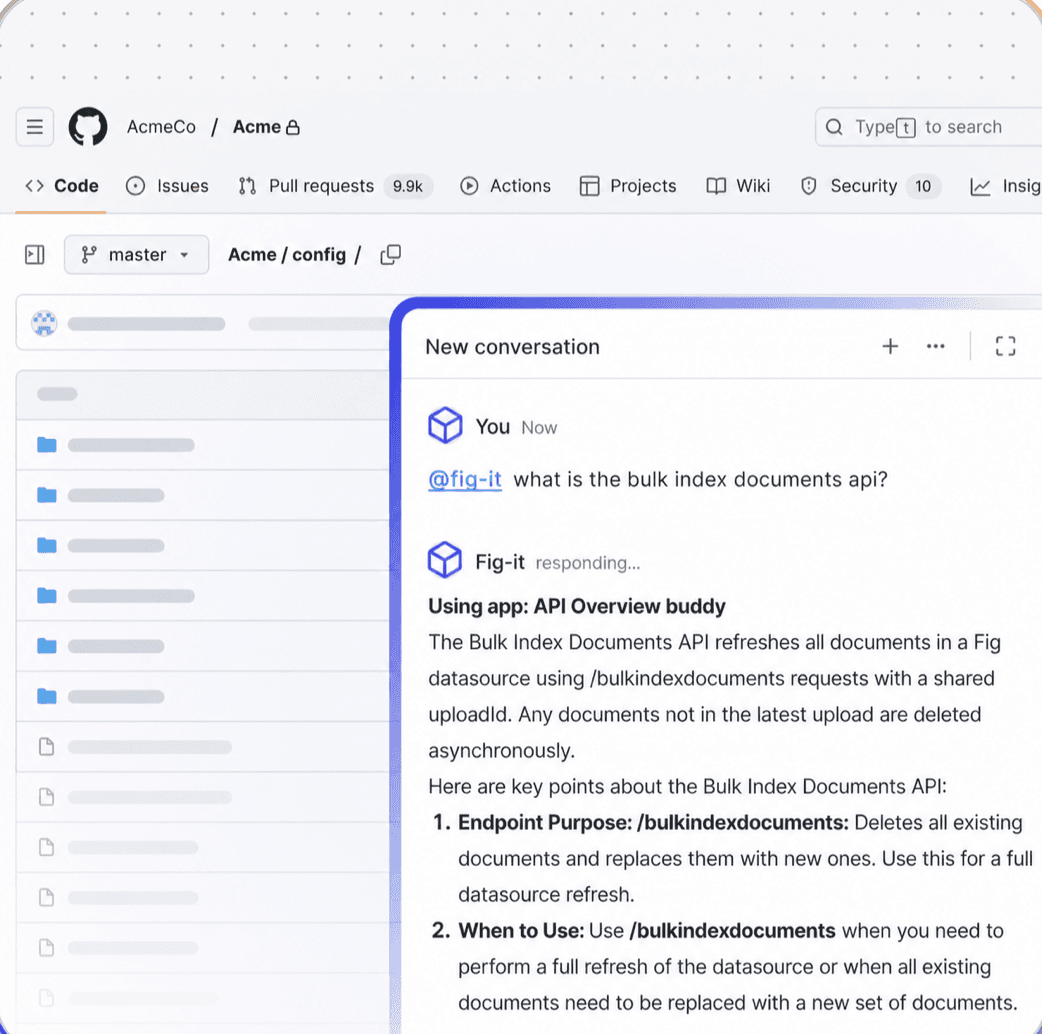Image resolution: width=1042 pixels, height=1034 pixels.
Task: Focus the 'Type / to search' box
Action: 928,127
